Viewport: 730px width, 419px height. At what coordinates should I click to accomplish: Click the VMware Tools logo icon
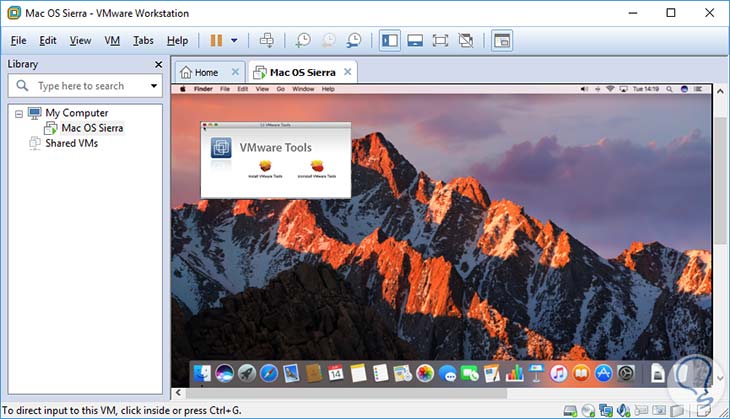click(x=221, y=148)
